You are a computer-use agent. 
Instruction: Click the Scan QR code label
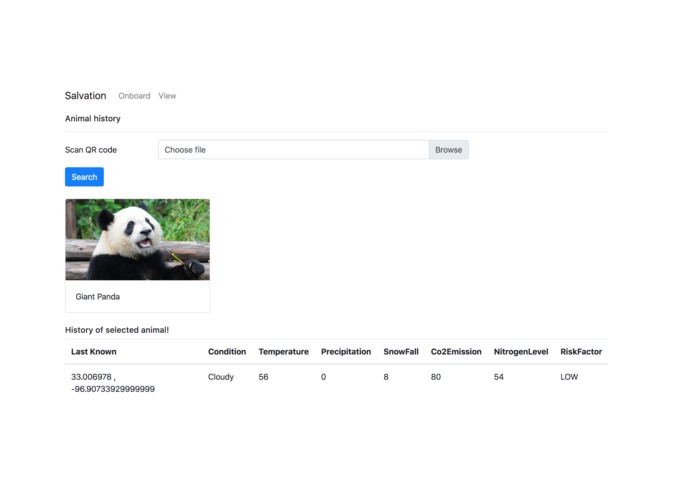pos(91,150)
